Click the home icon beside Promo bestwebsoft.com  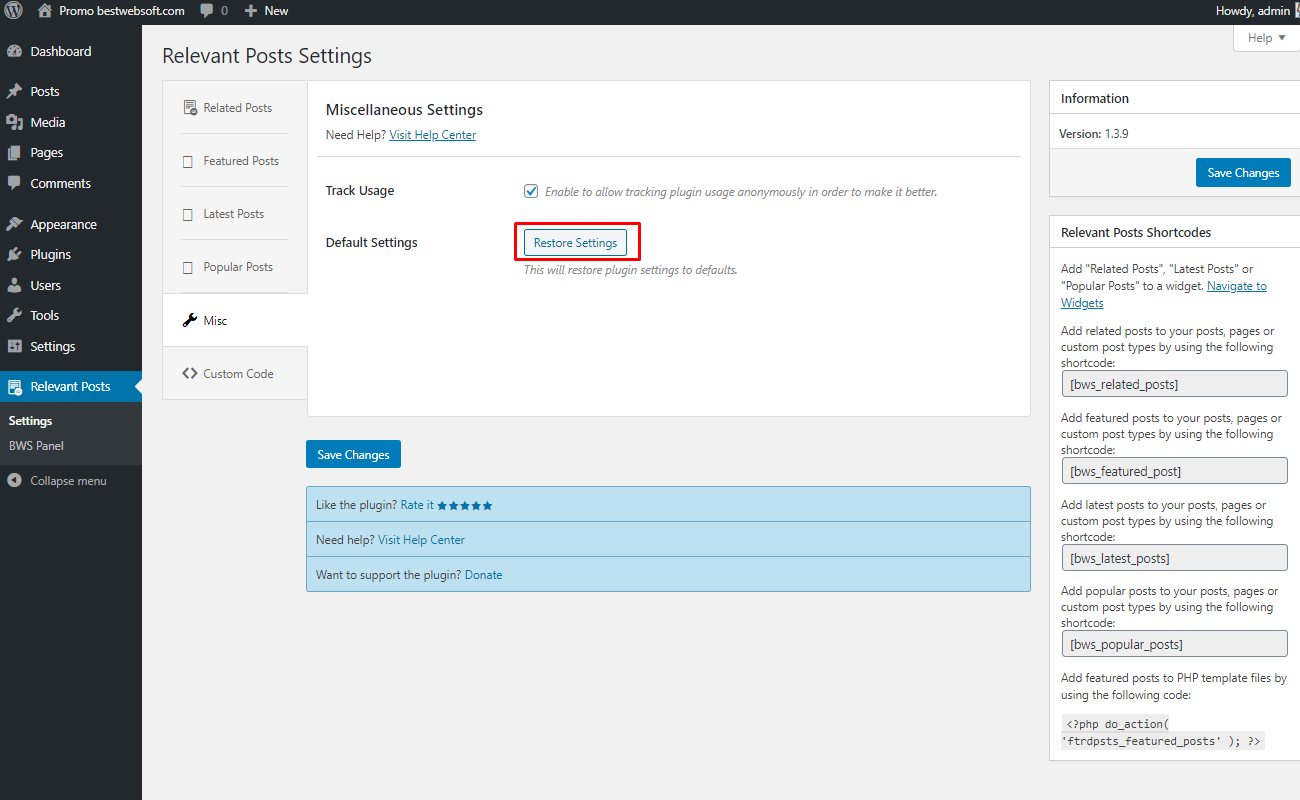pos(45,10)
